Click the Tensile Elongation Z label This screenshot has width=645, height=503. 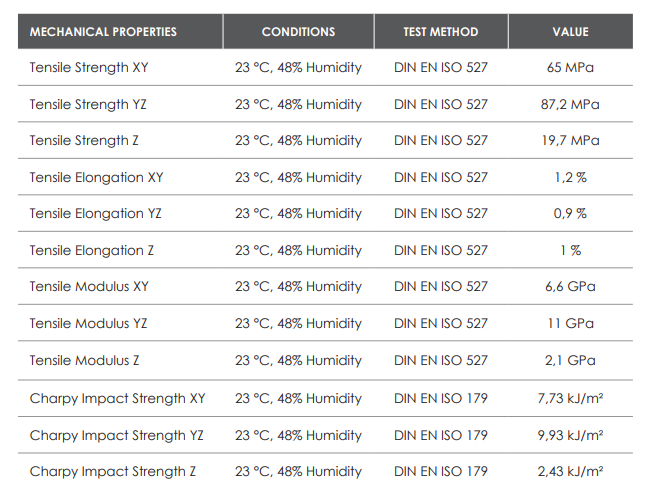click(91, 250)
